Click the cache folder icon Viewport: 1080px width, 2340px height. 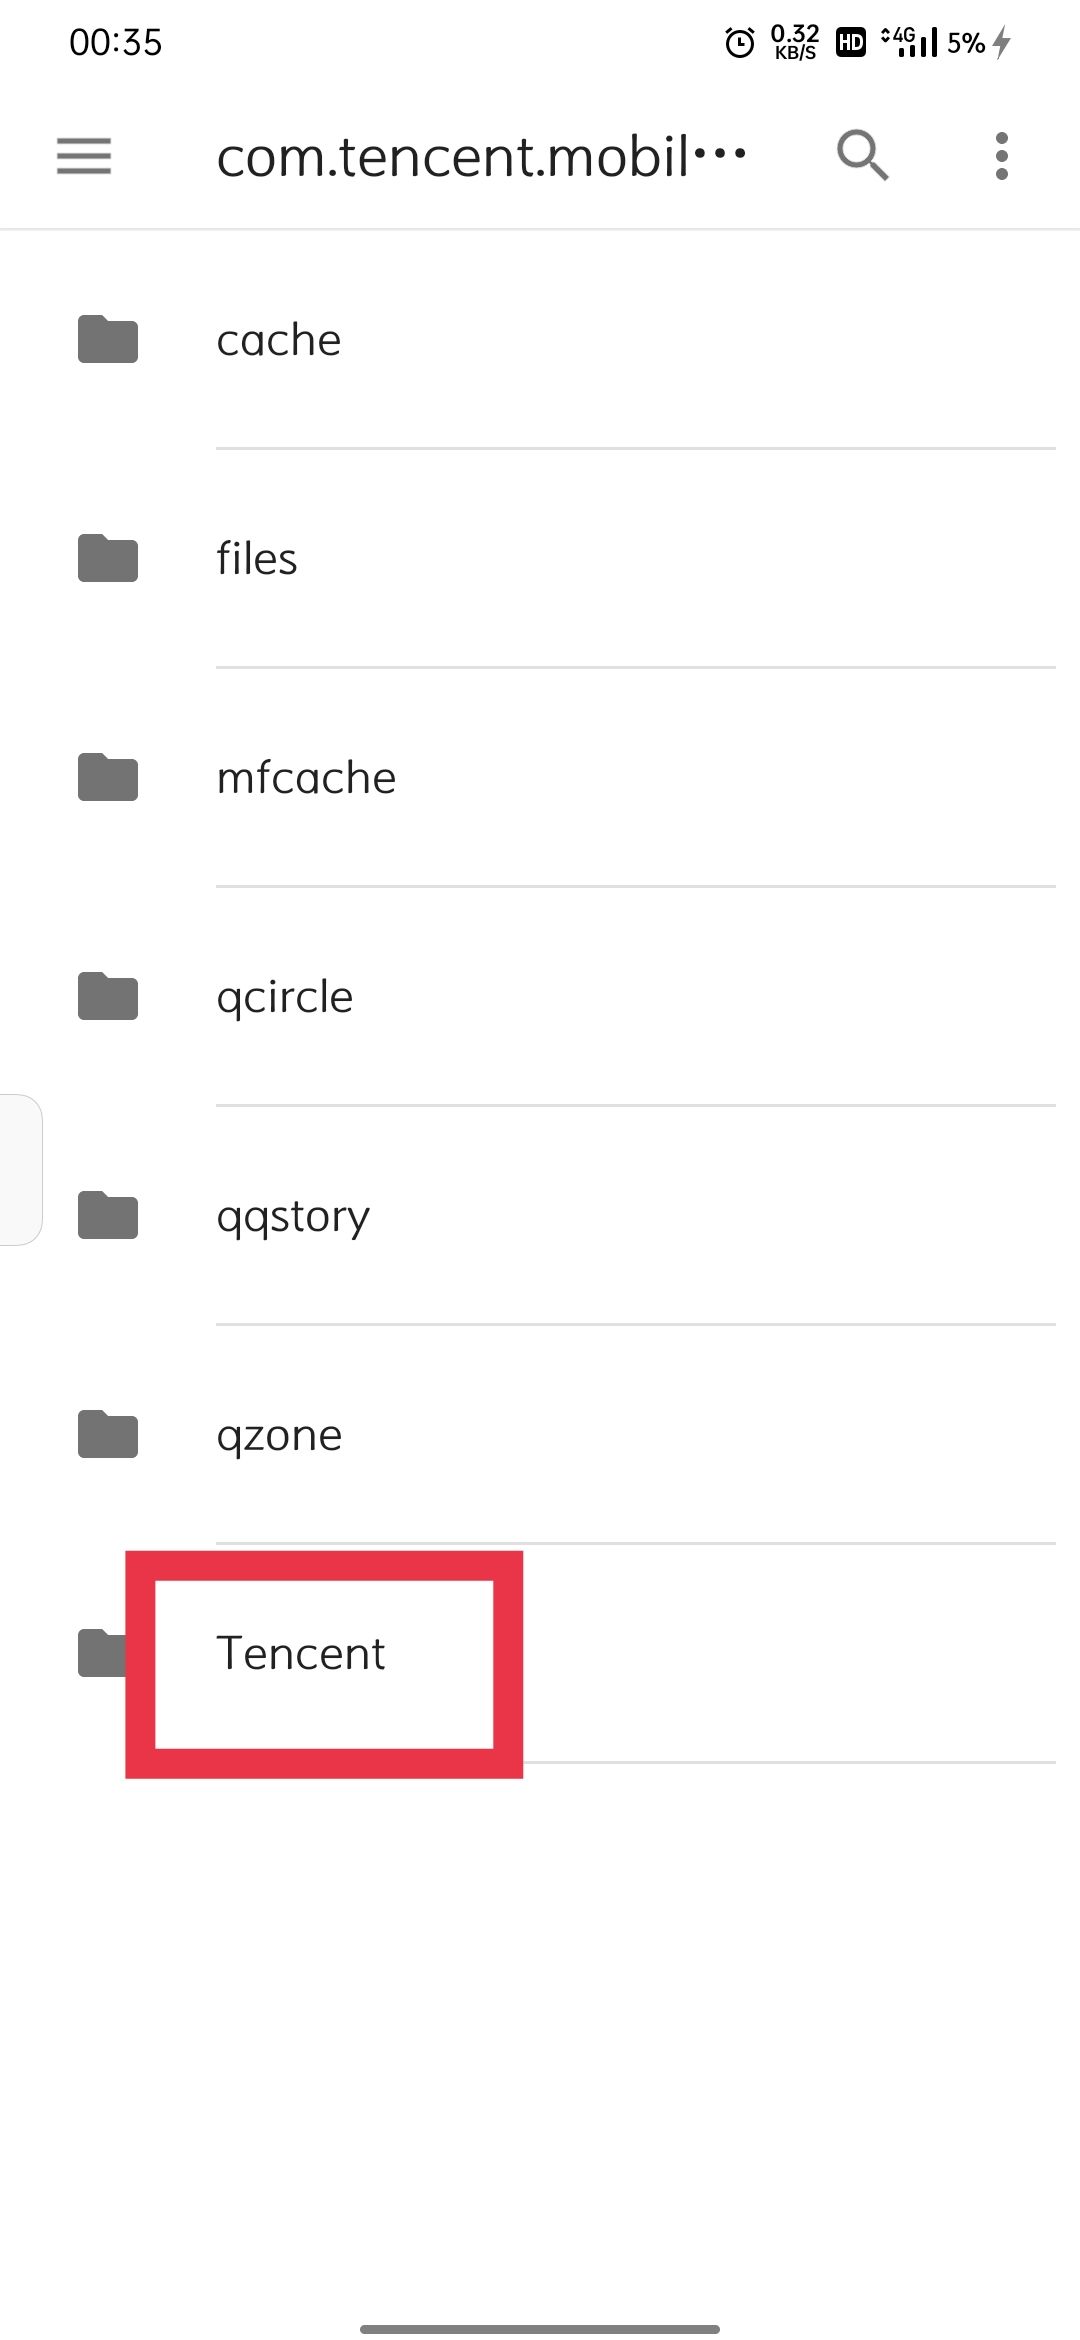click(107, 340)
